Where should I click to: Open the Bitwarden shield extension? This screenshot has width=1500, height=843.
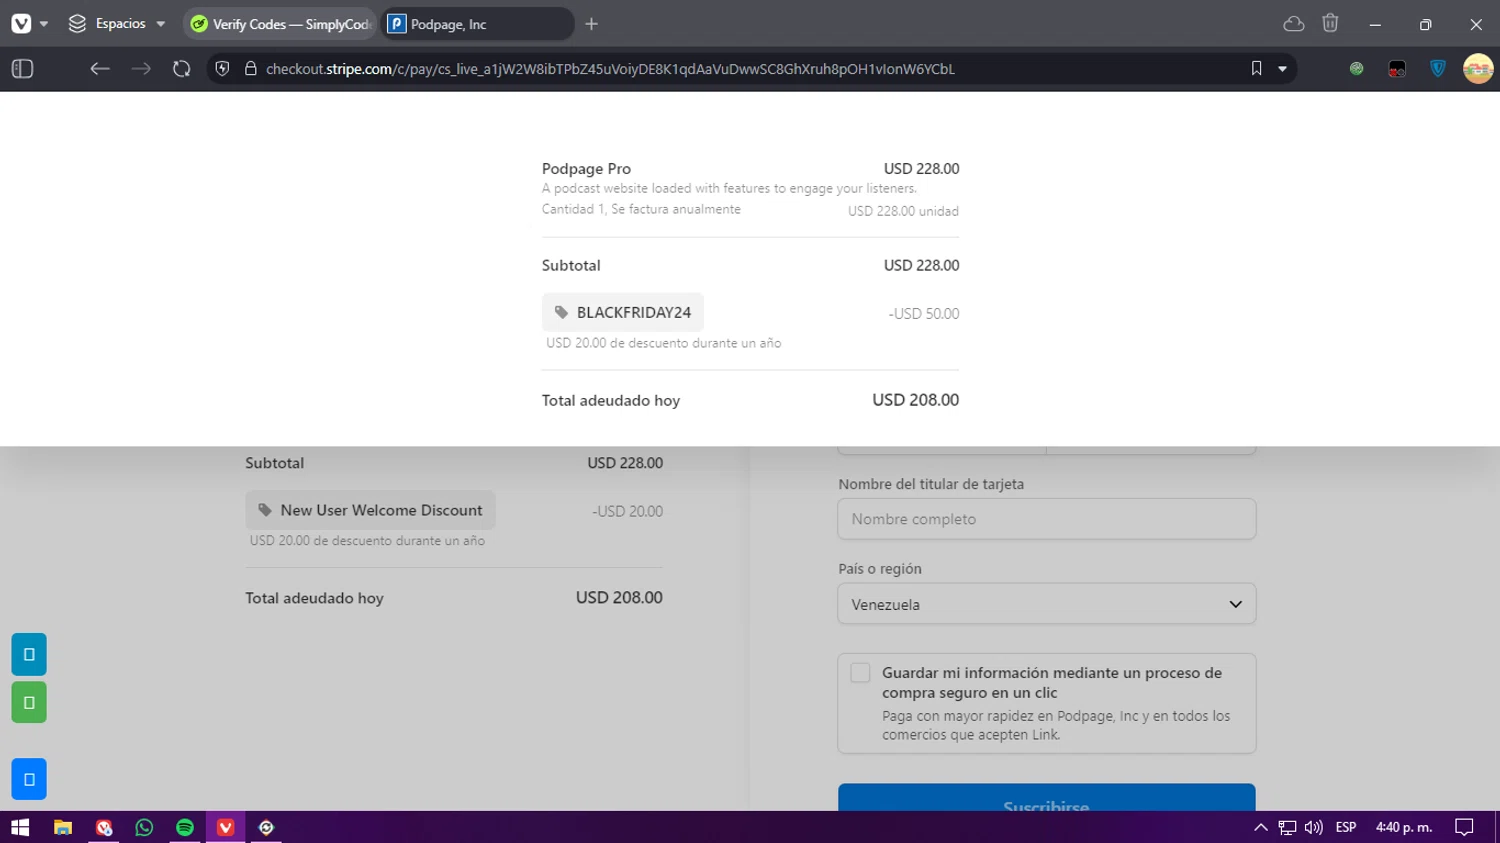tap(1438, 69)
